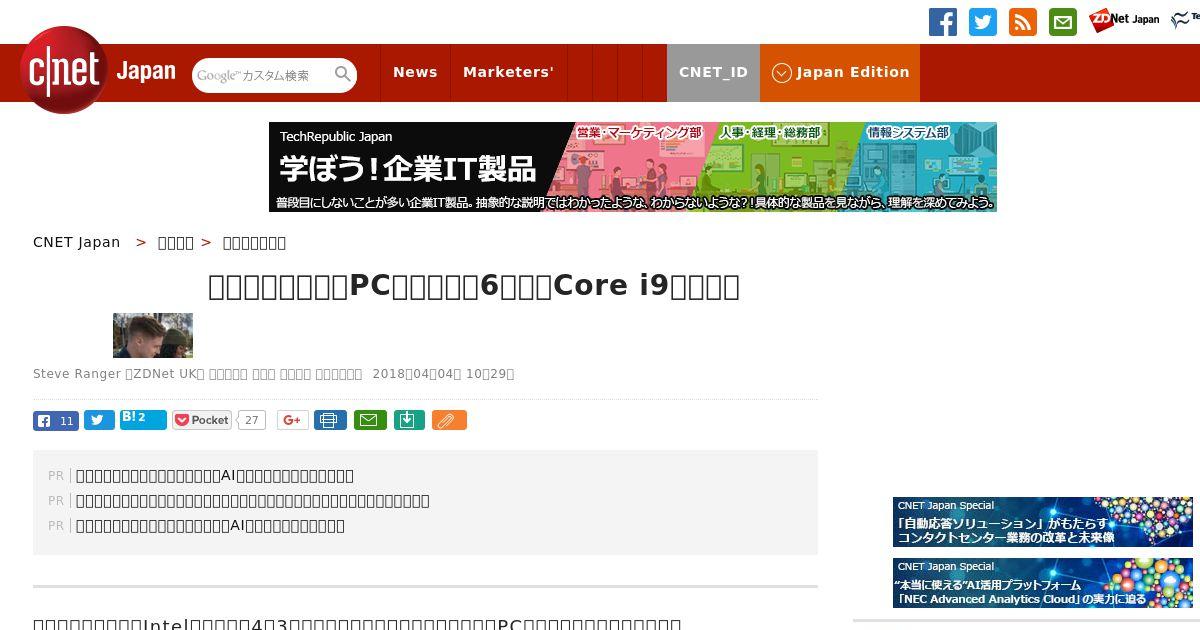Click the orange paperclip clip icon
The image size is (1200, 630).
449,420
